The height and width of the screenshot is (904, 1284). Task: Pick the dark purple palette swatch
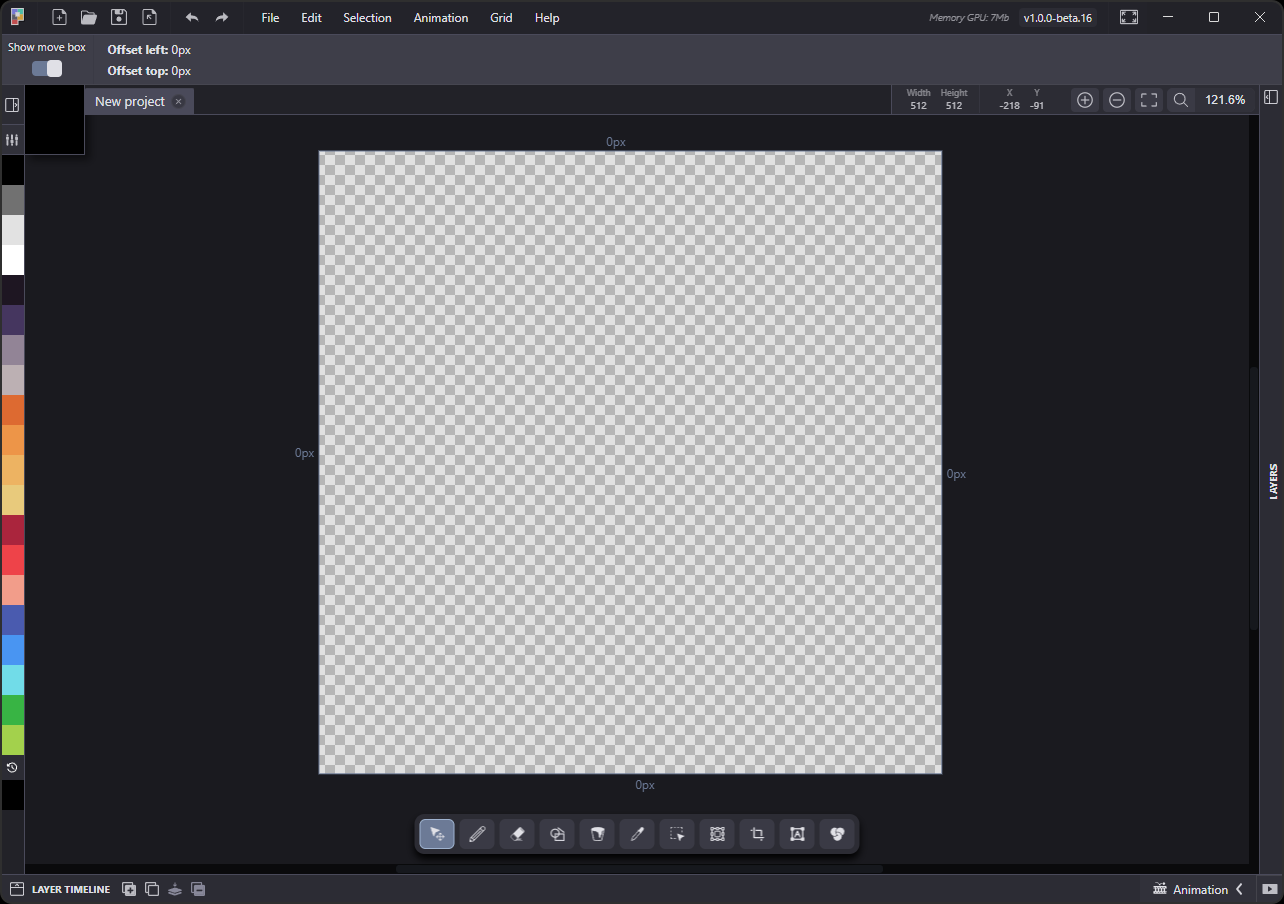click(12, 320)
